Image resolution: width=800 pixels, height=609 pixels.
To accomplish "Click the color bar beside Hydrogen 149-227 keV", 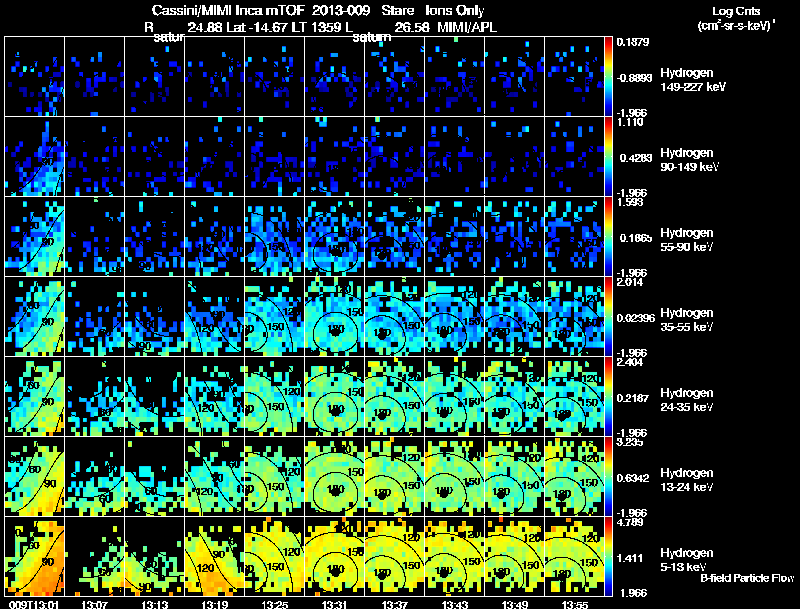I will 608,76.
